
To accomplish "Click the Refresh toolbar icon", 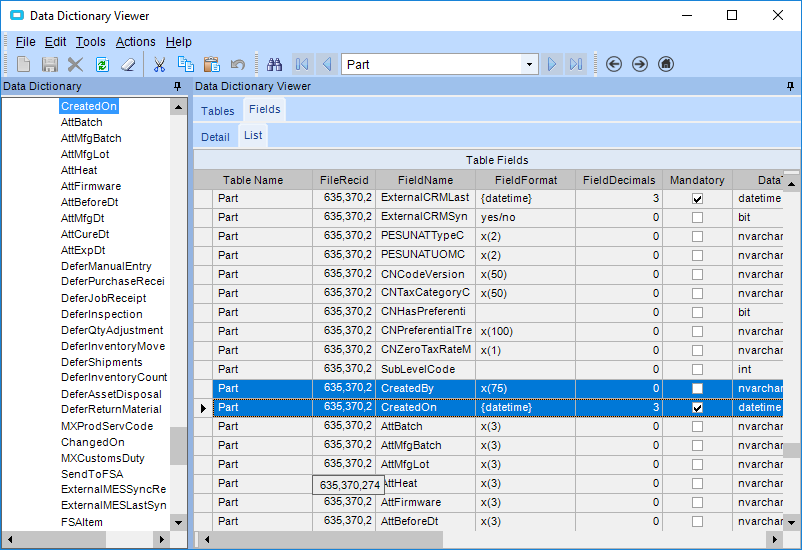I will pos(101,64).
